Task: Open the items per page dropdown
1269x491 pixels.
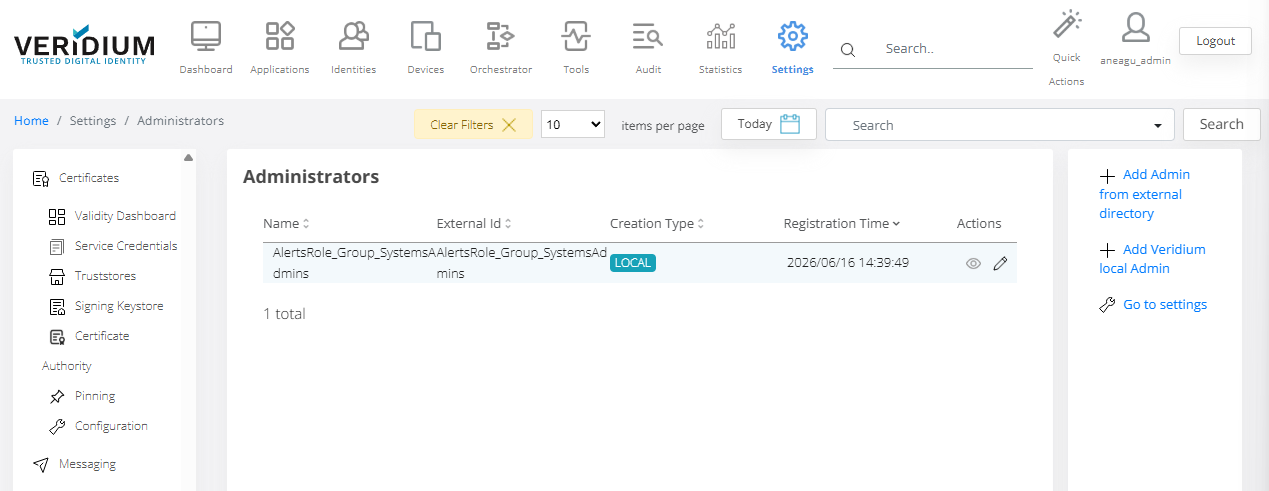Action: 573,125
